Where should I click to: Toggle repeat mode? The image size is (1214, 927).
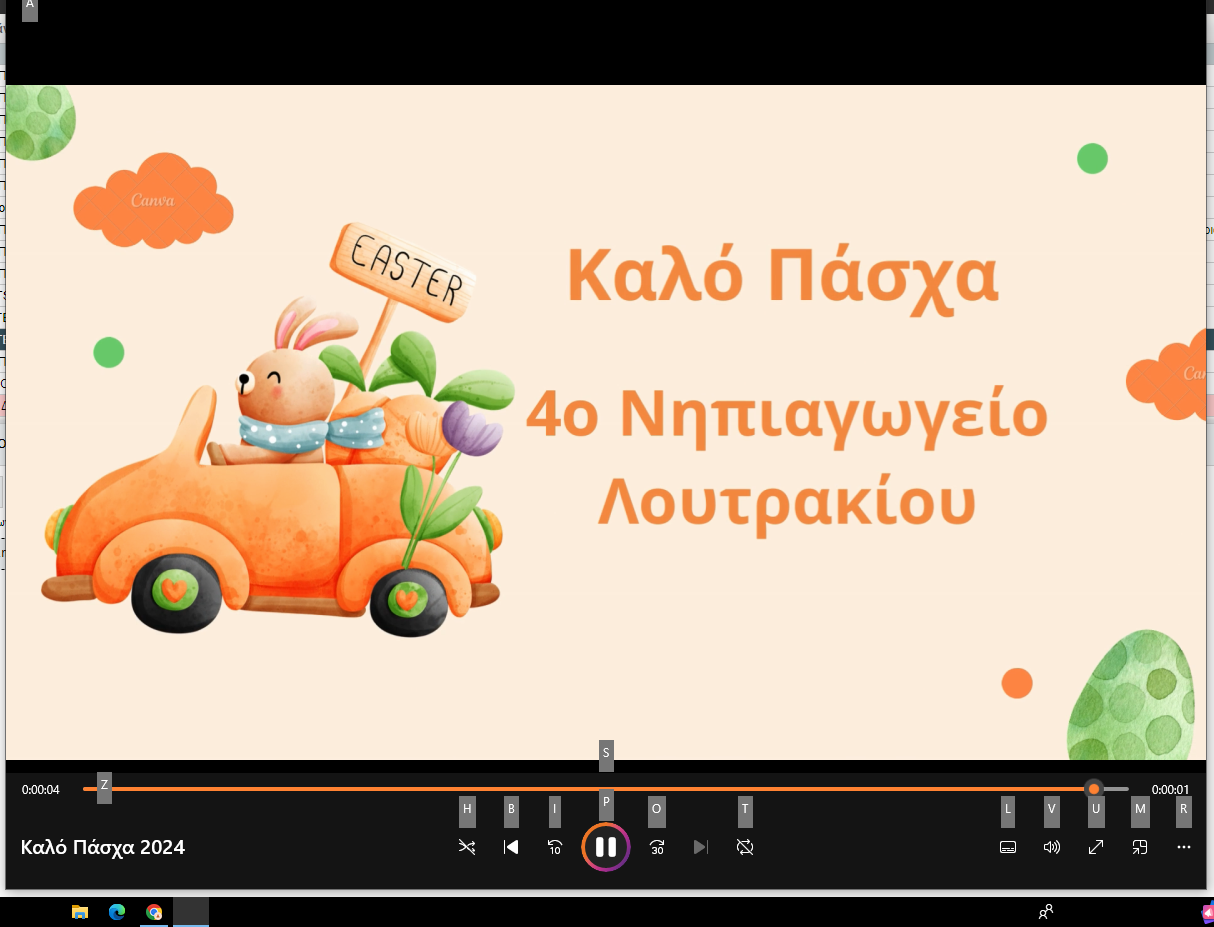coord(745,847)
